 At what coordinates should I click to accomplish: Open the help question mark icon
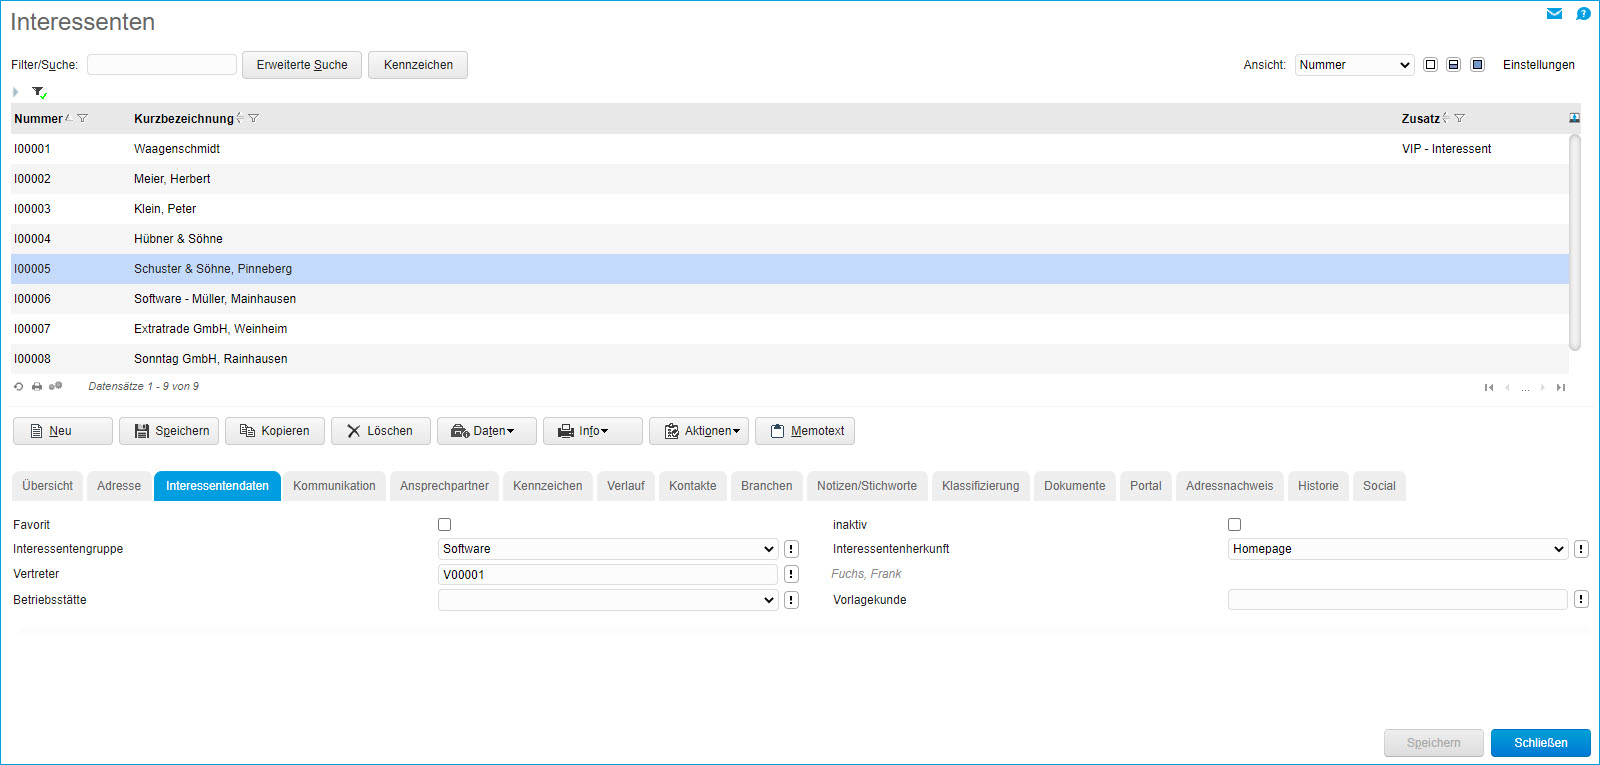click(1583, 14)
